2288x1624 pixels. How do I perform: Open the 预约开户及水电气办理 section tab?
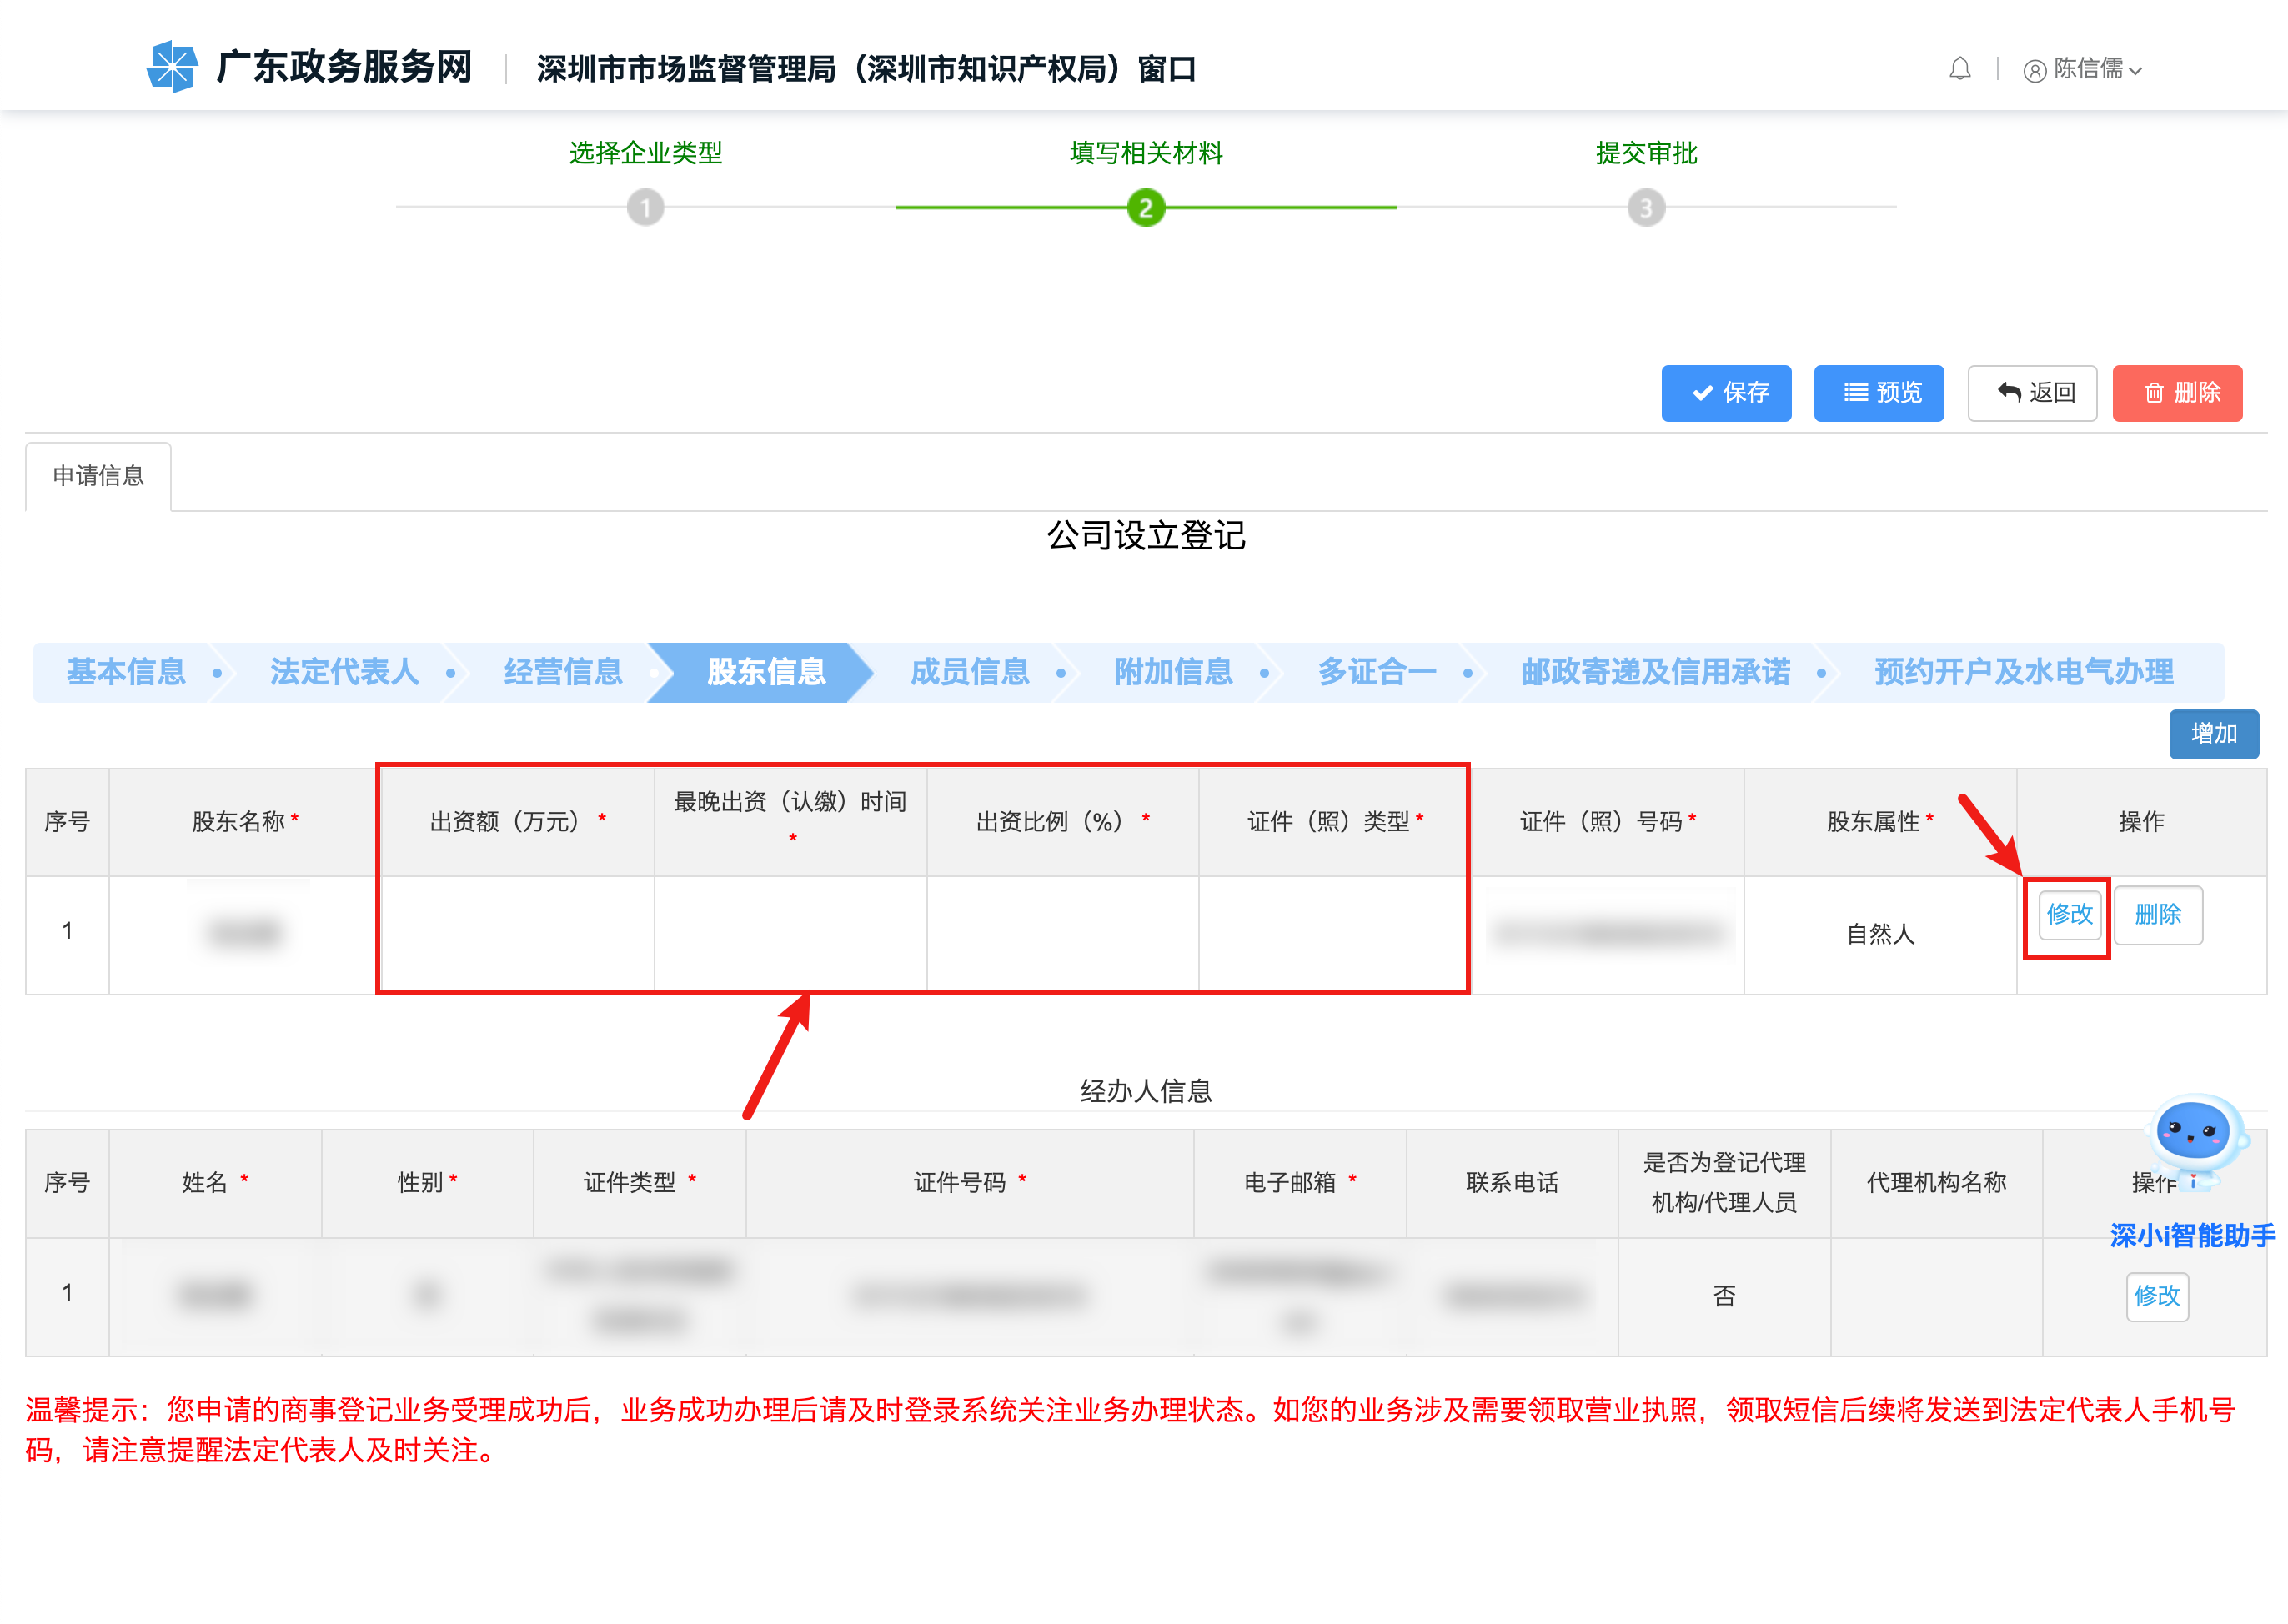click(2023, 672)
